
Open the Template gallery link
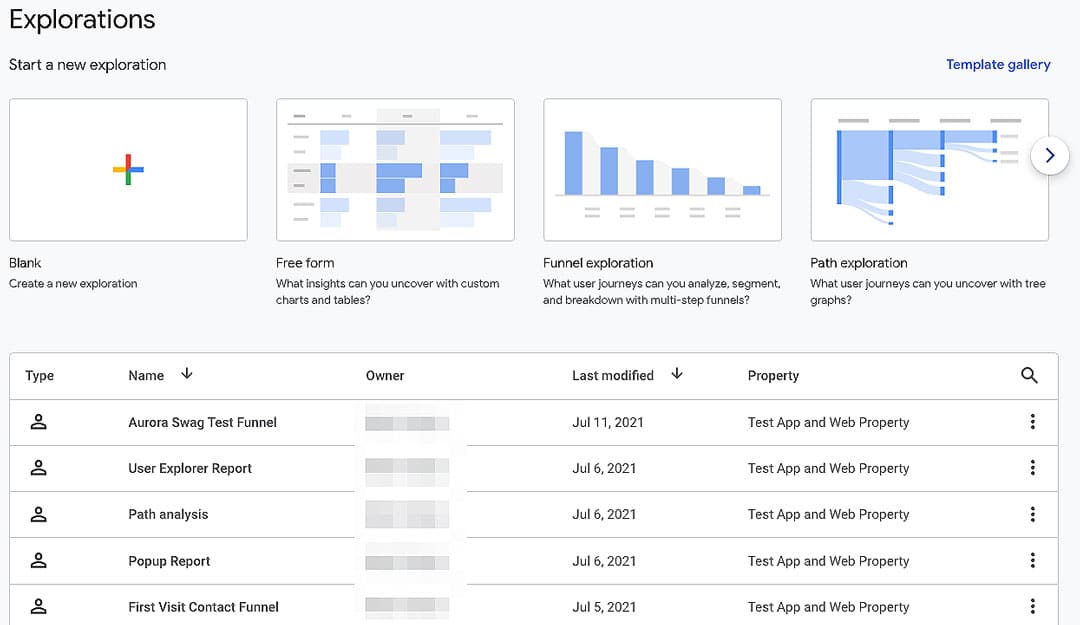coord(998,65)
